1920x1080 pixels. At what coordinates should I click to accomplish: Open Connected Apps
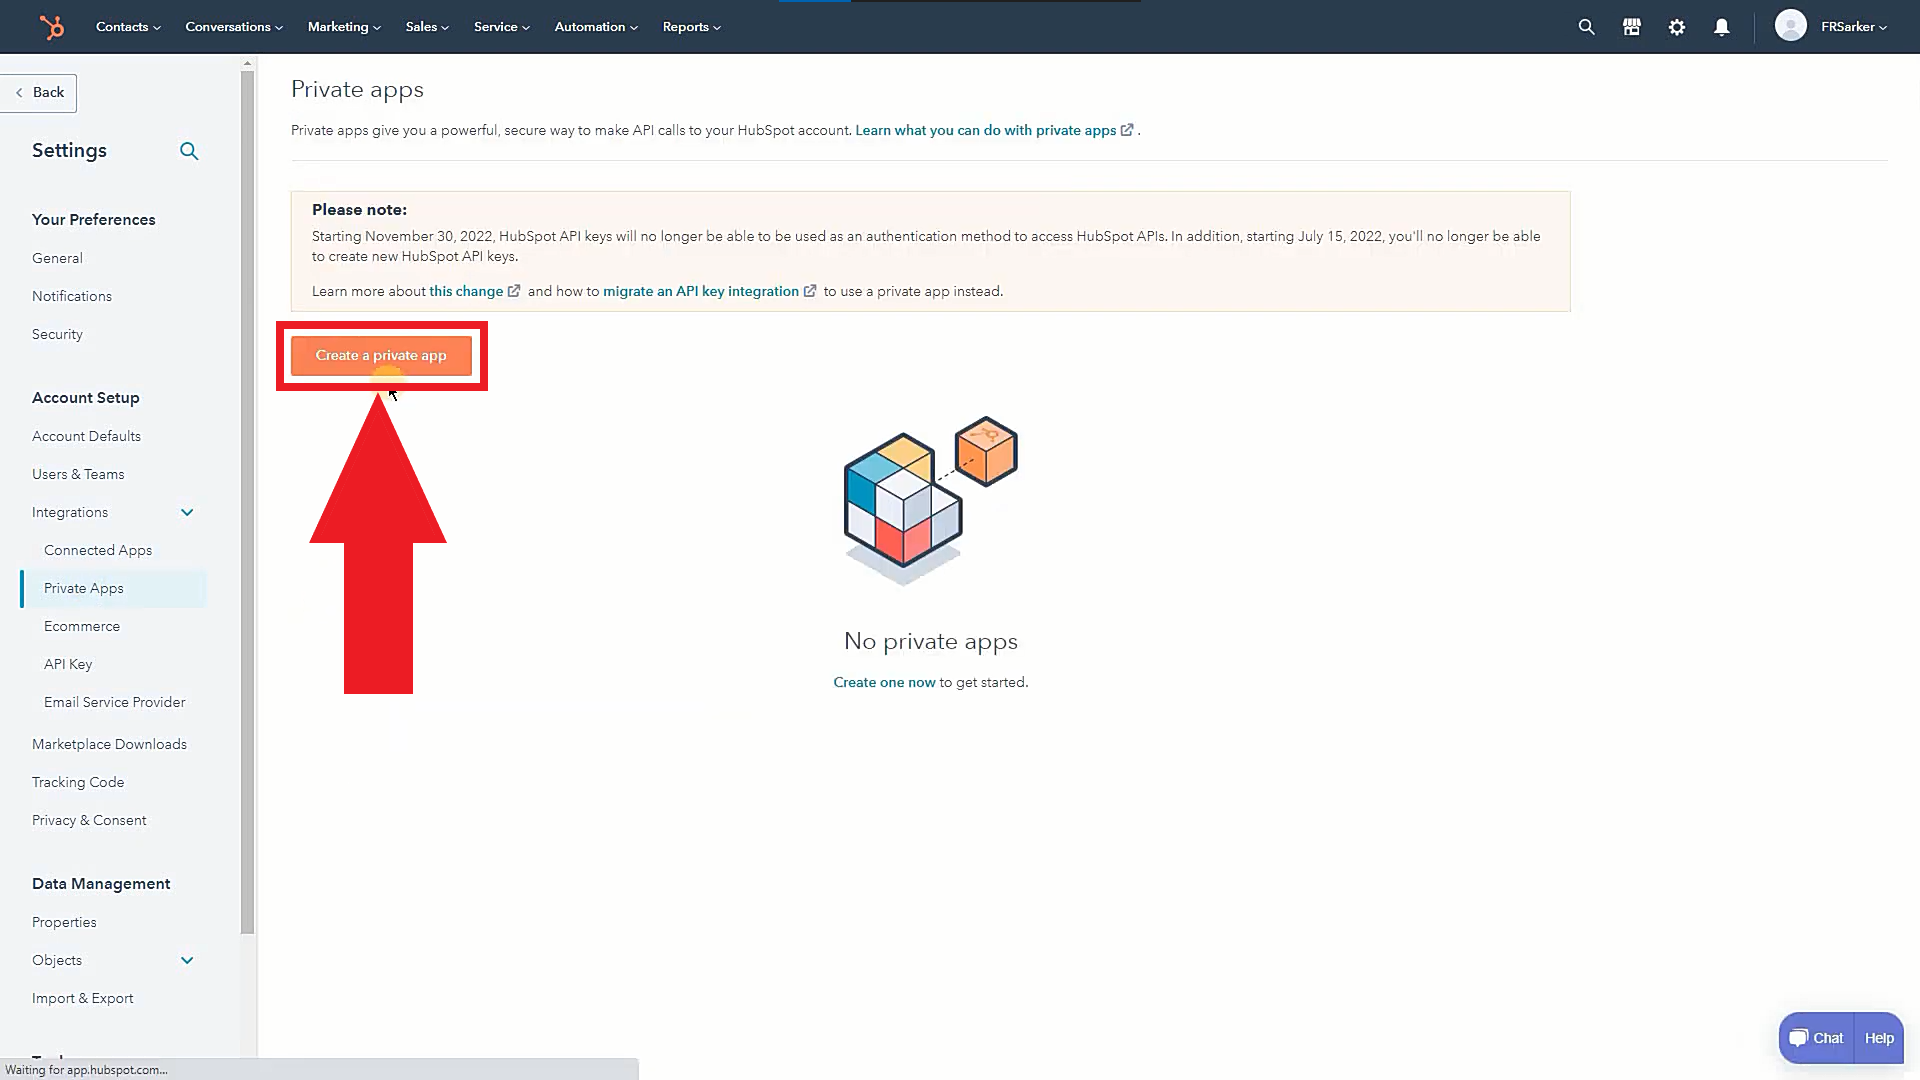coord(98,550)
